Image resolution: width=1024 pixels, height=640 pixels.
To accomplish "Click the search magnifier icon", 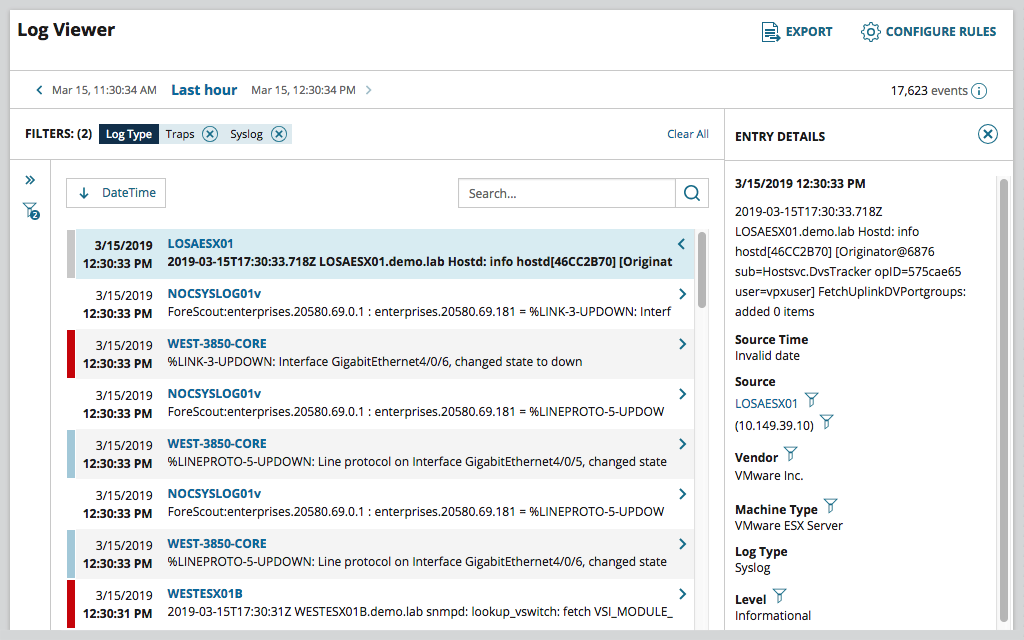I will (692, 193).
